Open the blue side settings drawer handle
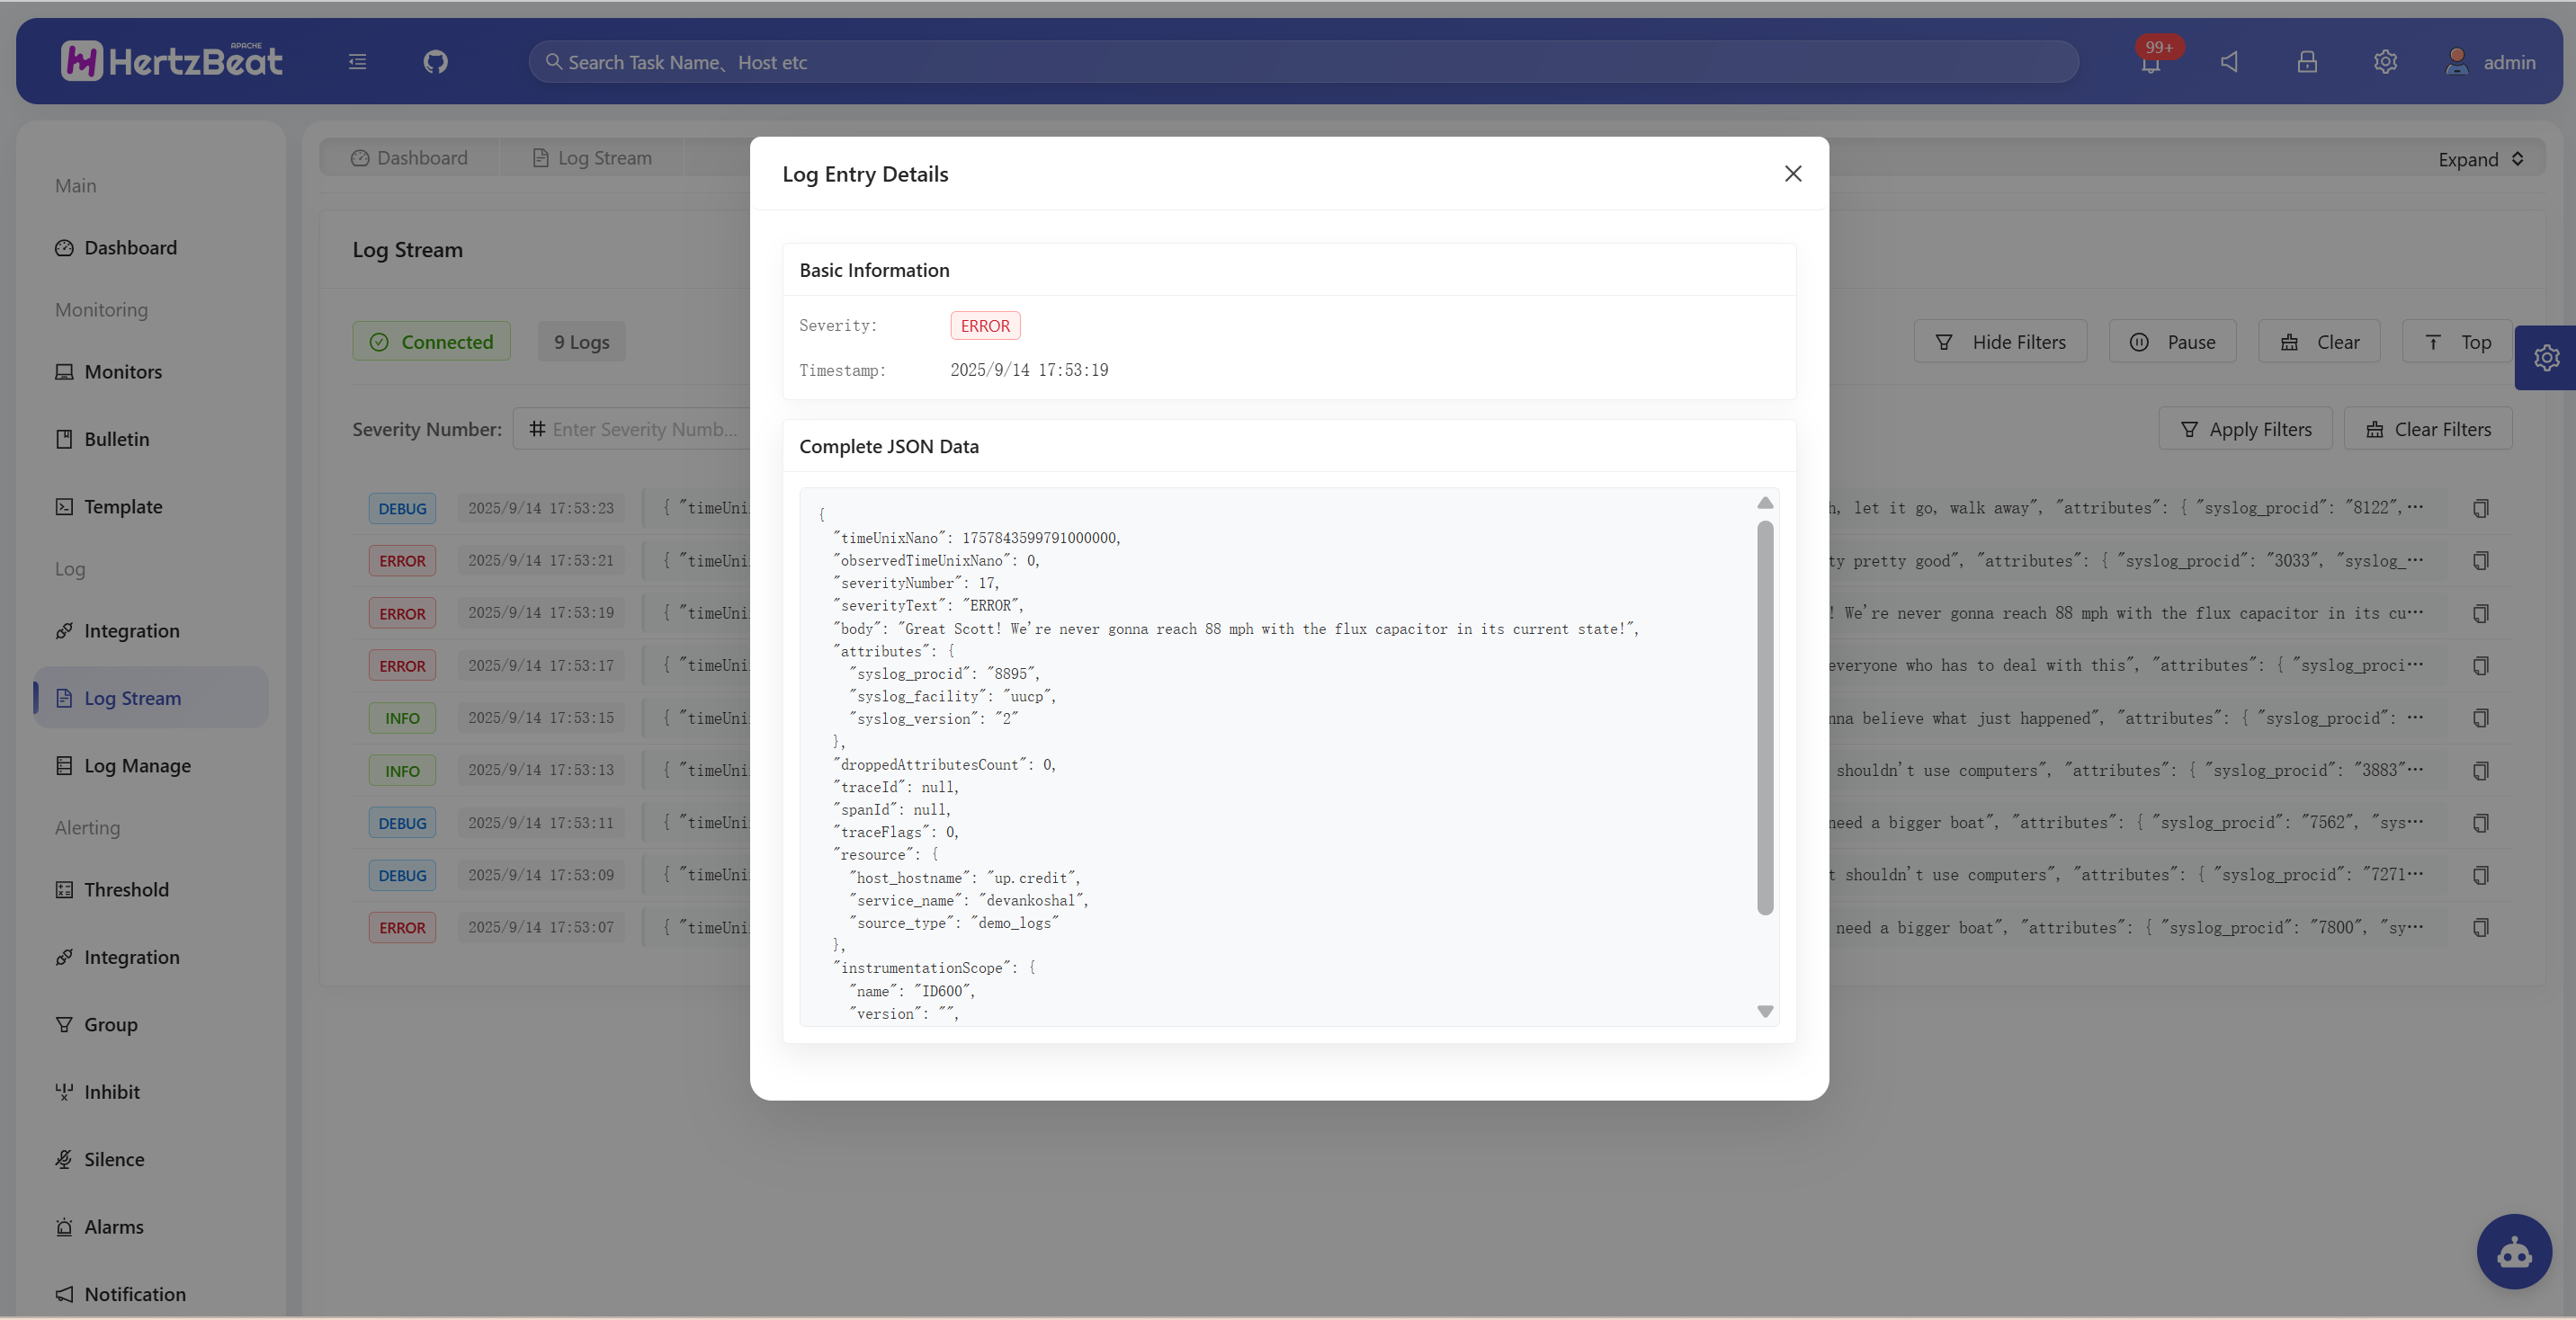 2546,357
